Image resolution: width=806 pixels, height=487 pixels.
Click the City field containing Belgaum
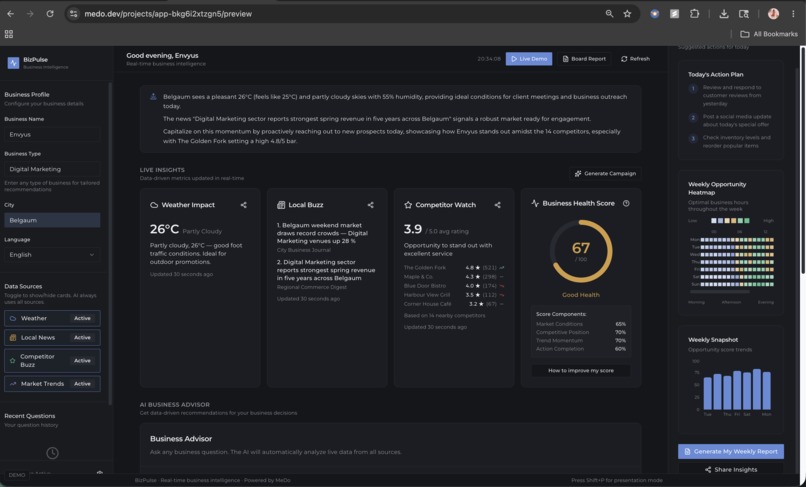52,220
